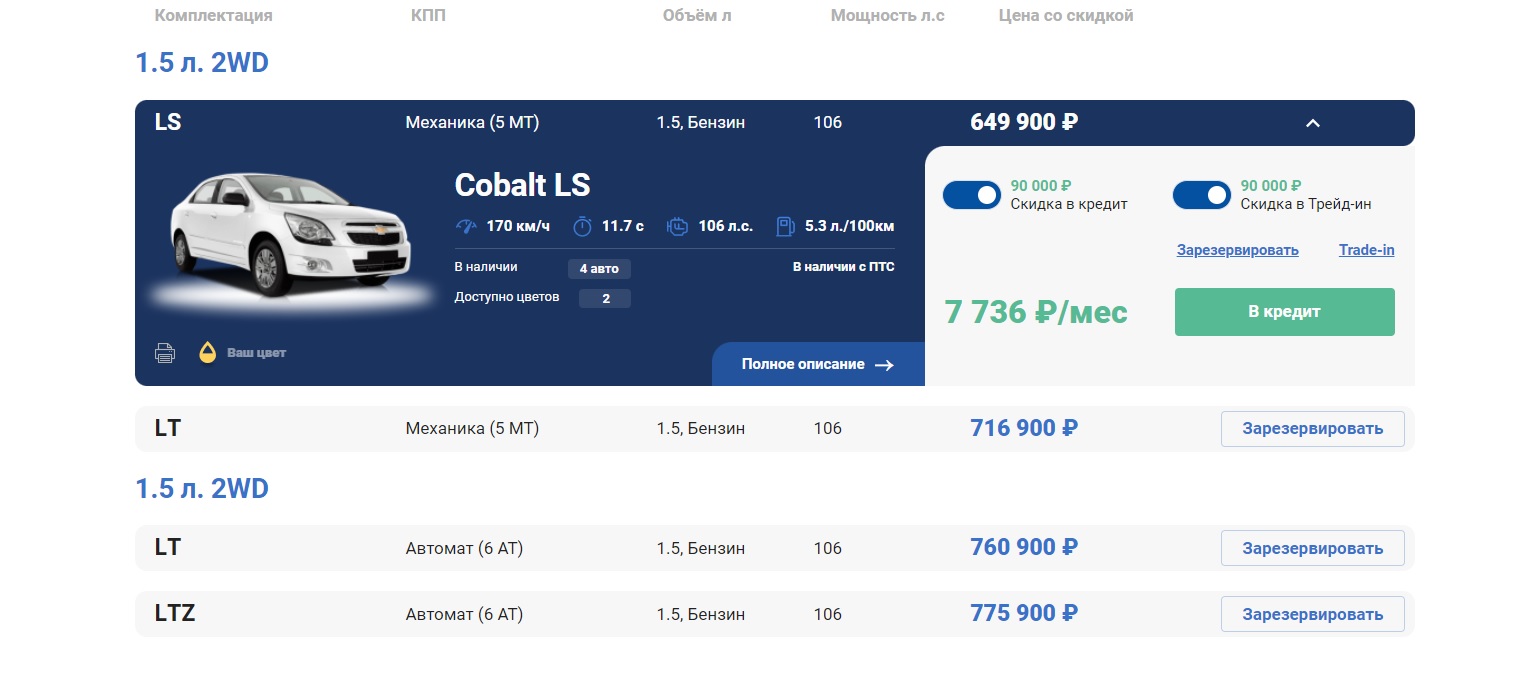The height and width of the screenshot is (687, 1527).
Task: Click the 7 736 ₽/мес payment text
Action: (x=1036, y=312)
